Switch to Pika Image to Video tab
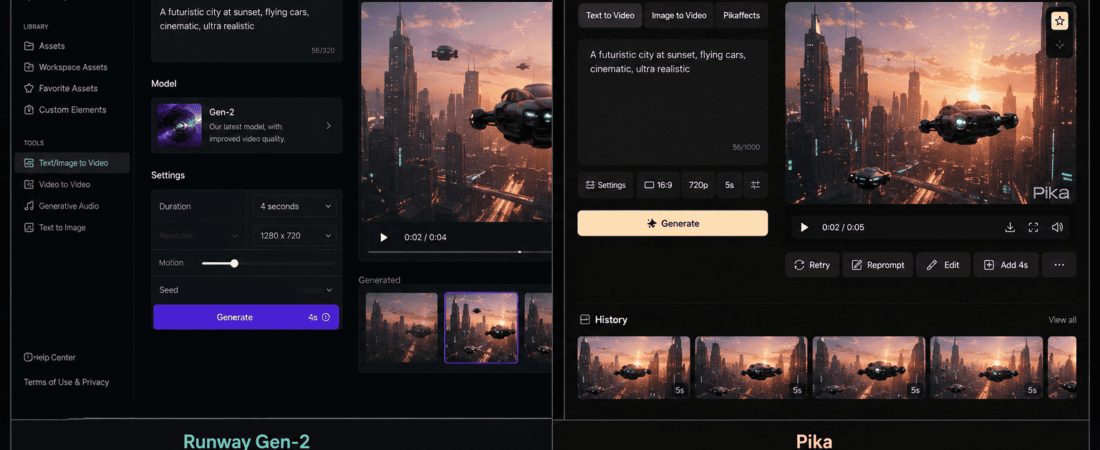This screenshot has width=1100, height=450. coord(678,15)
